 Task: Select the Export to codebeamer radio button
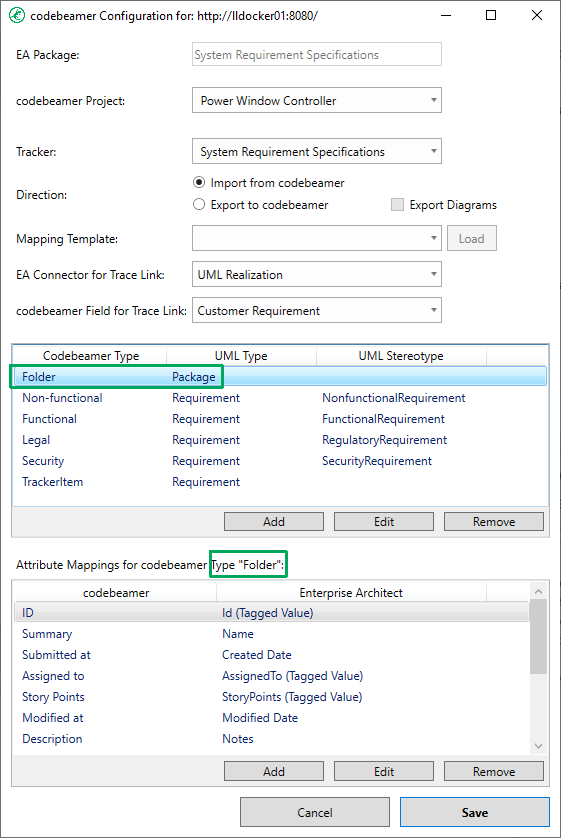point(199,205)
